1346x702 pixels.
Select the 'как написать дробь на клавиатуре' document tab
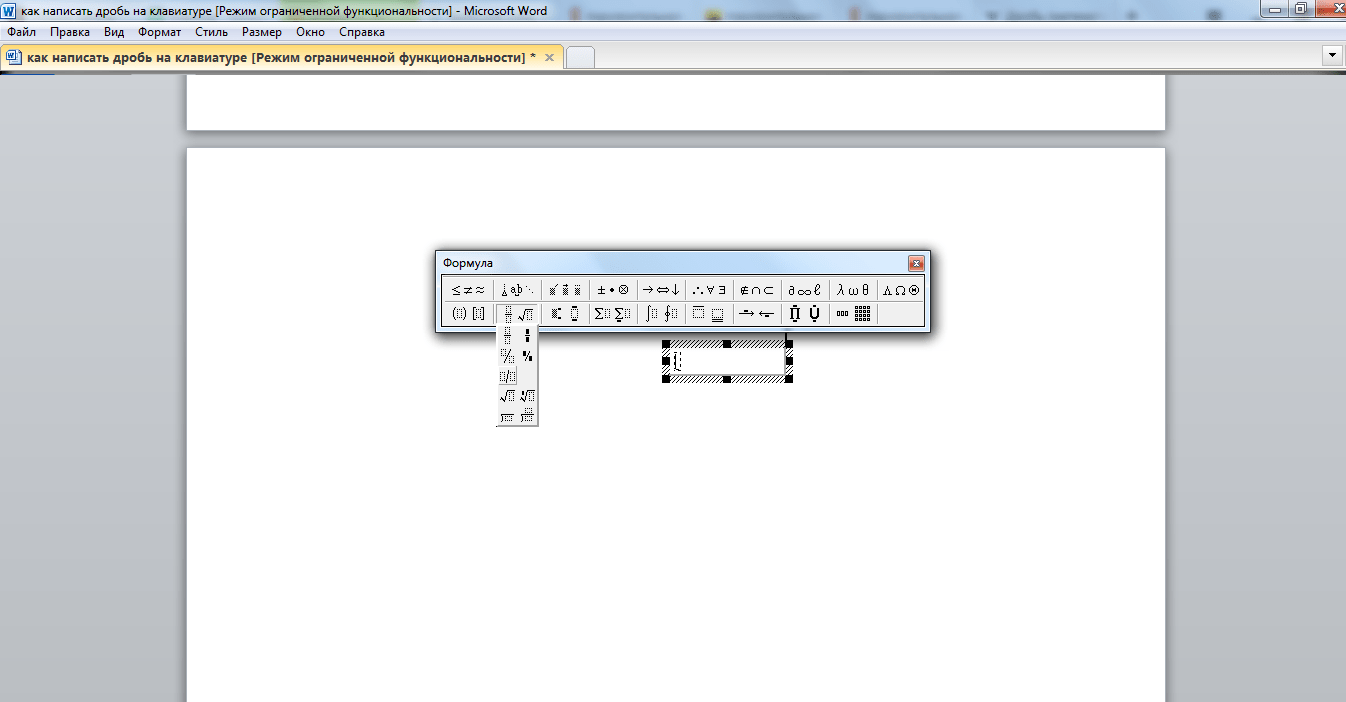283,57
